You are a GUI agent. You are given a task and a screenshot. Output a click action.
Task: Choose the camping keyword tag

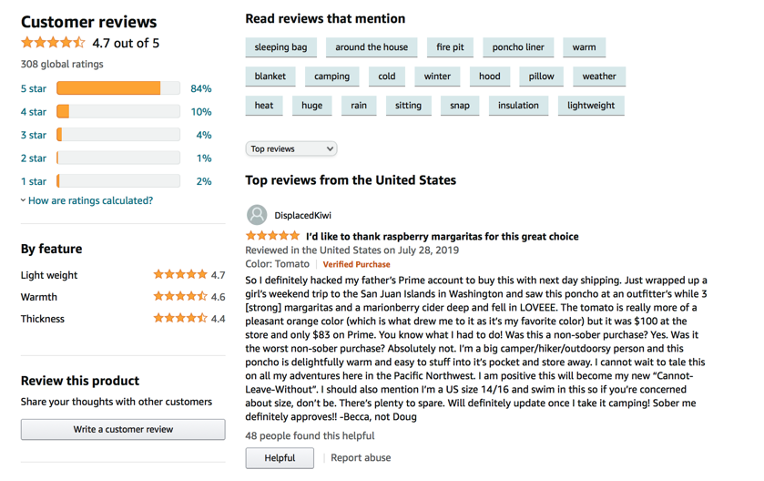click(332, 77)
